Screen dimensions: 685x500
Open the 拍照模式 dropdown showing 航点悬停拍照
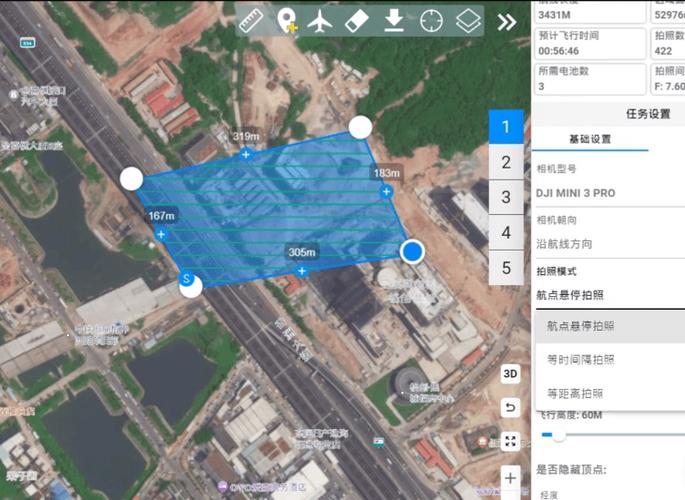pos(610,295)
